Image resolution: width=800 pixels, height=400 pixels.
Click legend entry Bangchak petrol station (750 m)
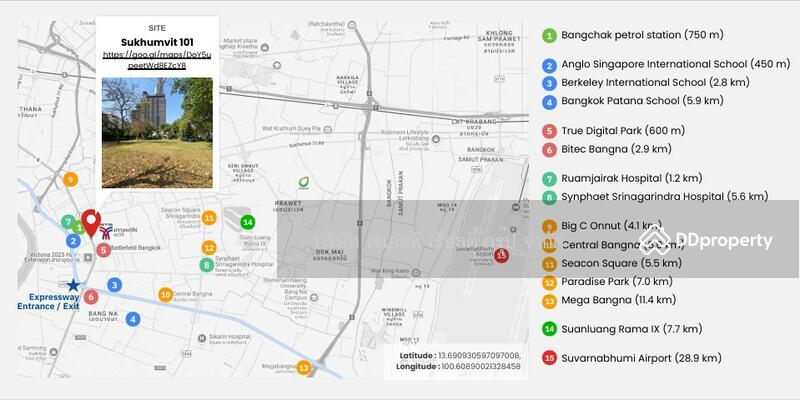click(x=642, y=35)
